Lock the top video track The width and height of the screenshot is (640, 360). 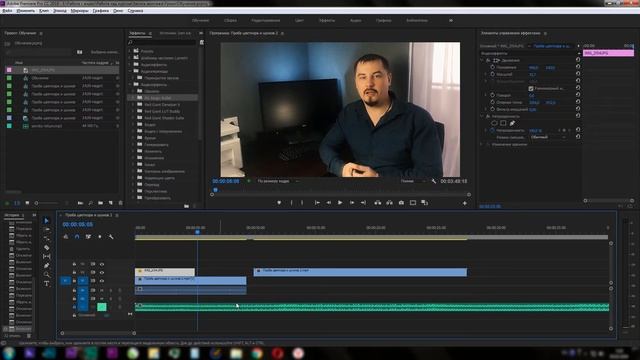click(x=74, y=264)
